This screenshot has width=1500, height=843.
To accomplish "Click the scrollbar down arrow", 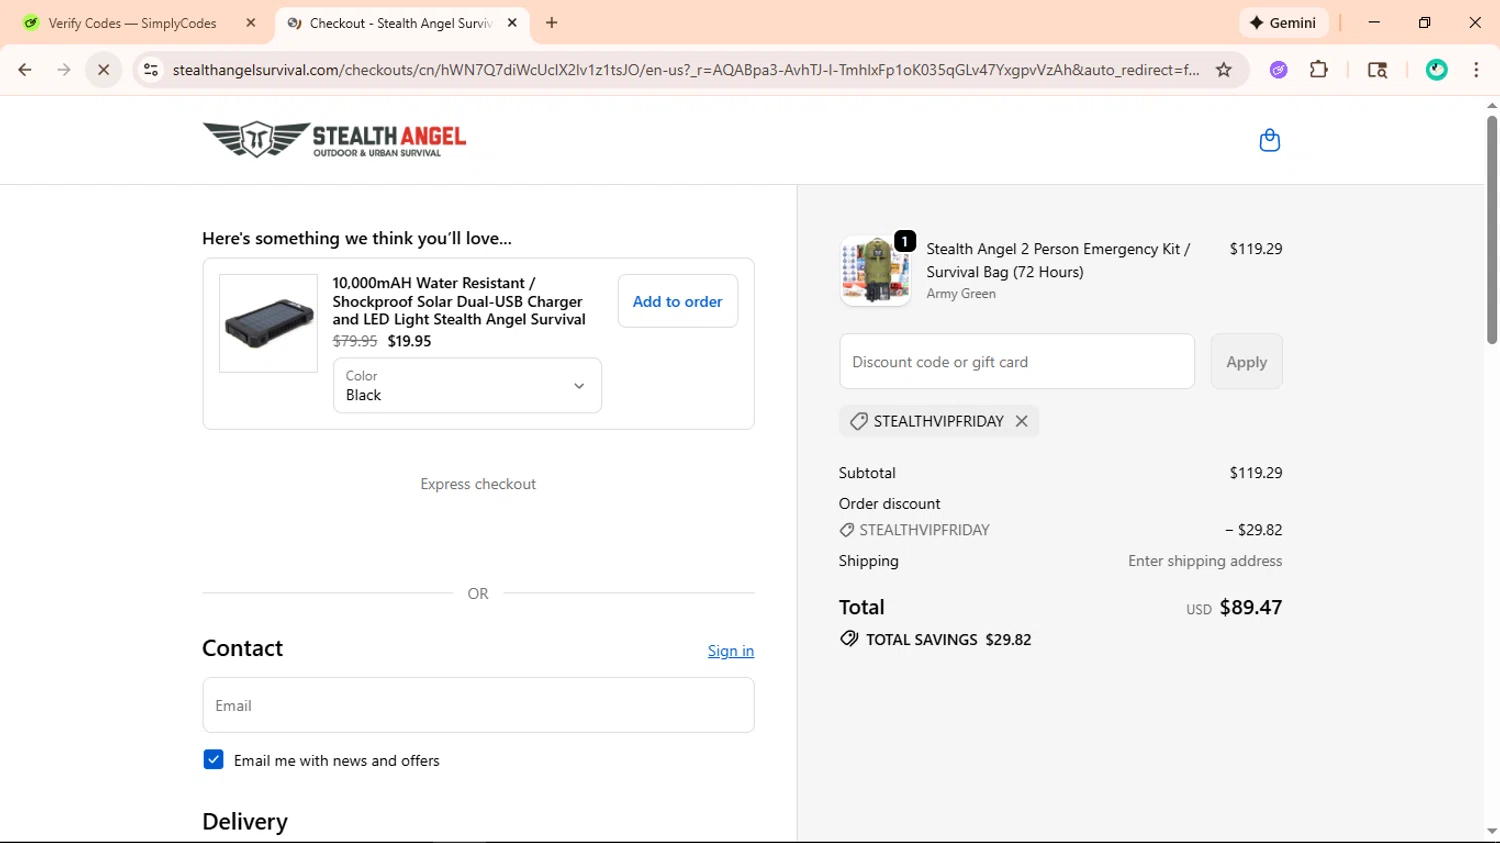I will pyautogui.click(x=1492, y=831).
